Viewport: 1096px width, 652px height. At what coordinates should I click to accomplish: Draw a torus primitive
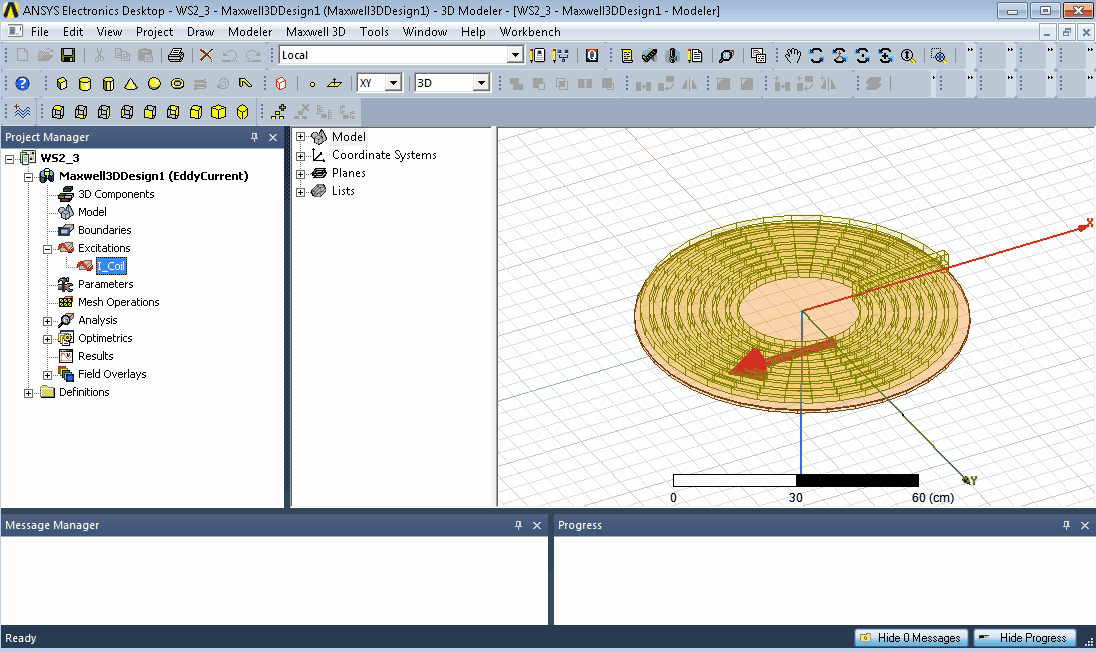178,84
